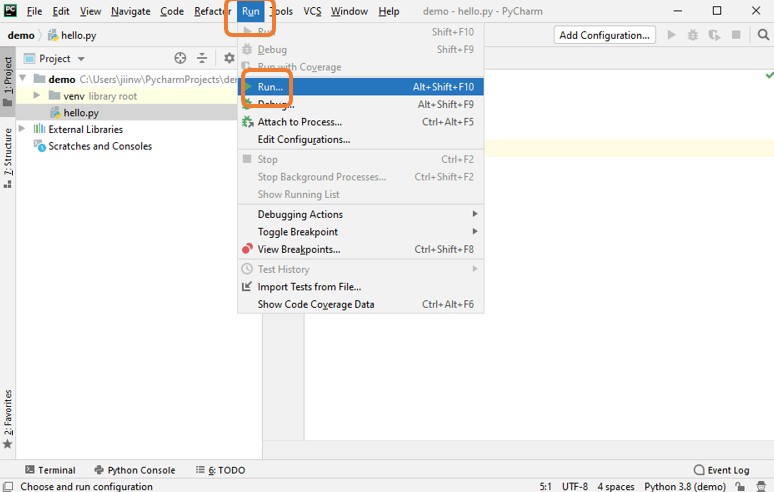
Task: Click the Run with Coverage toolbar icon
Action: point(714,35)
